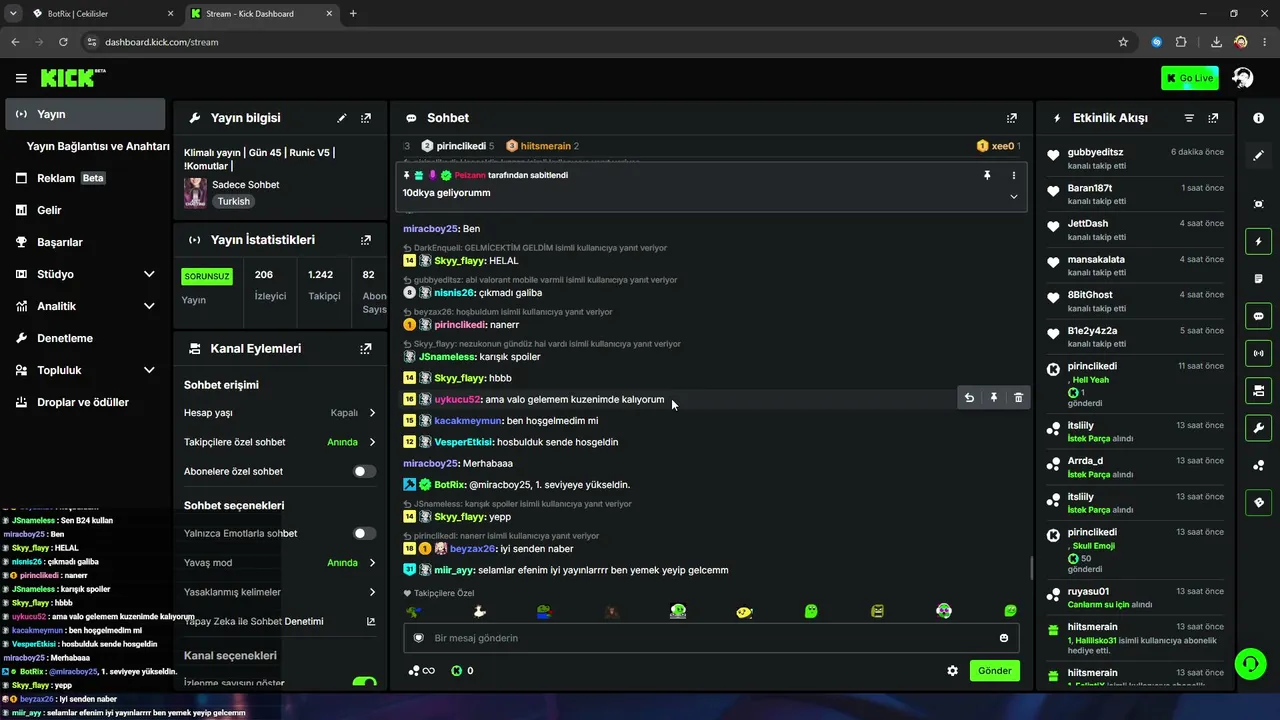Click BotRix username in chat
The height and width of the screenshot is (720, 1280).
pos(450,485)
